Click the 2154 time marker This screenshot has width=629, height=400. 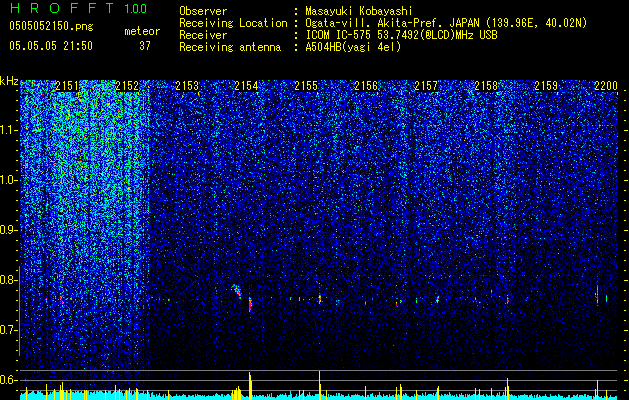246,86
